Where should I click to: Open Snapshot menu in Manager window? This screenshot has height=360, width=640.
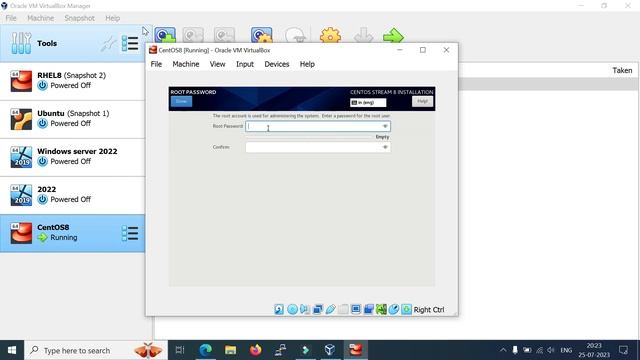(x=79, y=18)
